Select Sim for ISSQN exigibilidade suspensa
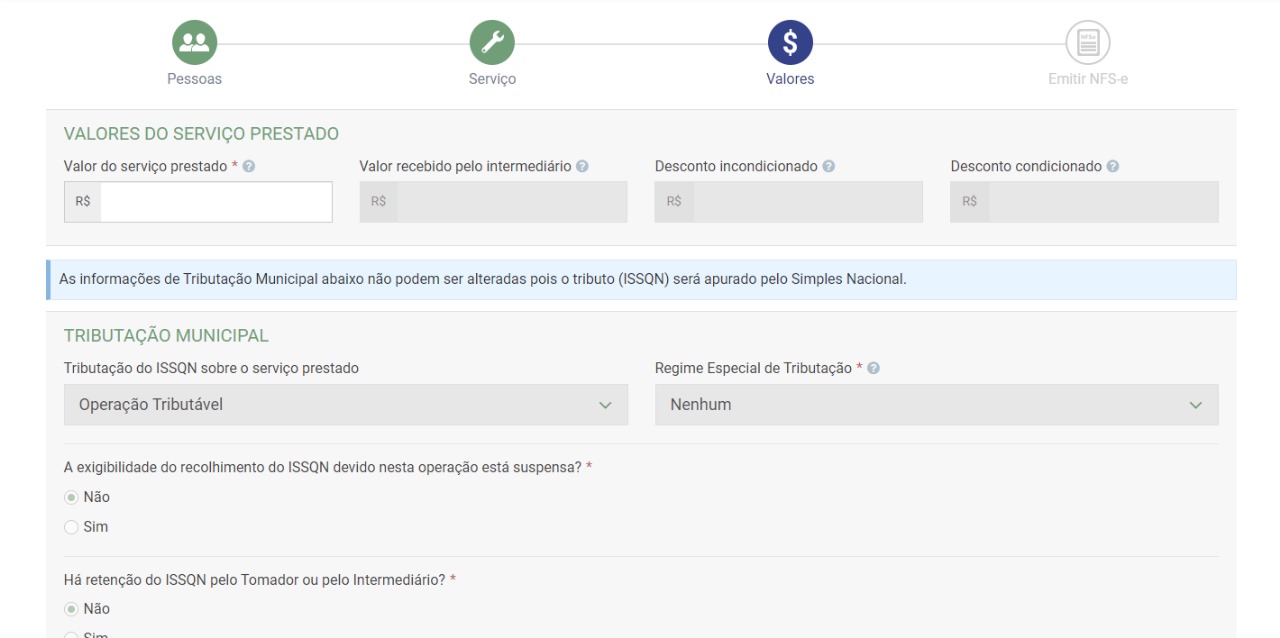 pyautogui.click(x=71, y=527)
